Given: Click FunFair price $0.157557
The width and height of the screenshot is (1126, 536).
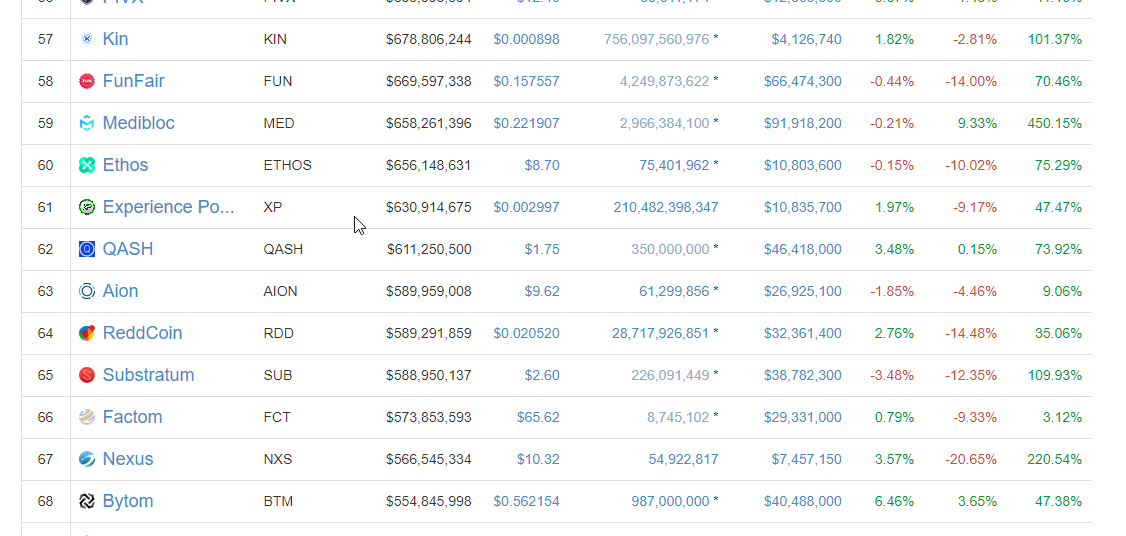Looking at the screenshot, I should (x=526, y=82).
